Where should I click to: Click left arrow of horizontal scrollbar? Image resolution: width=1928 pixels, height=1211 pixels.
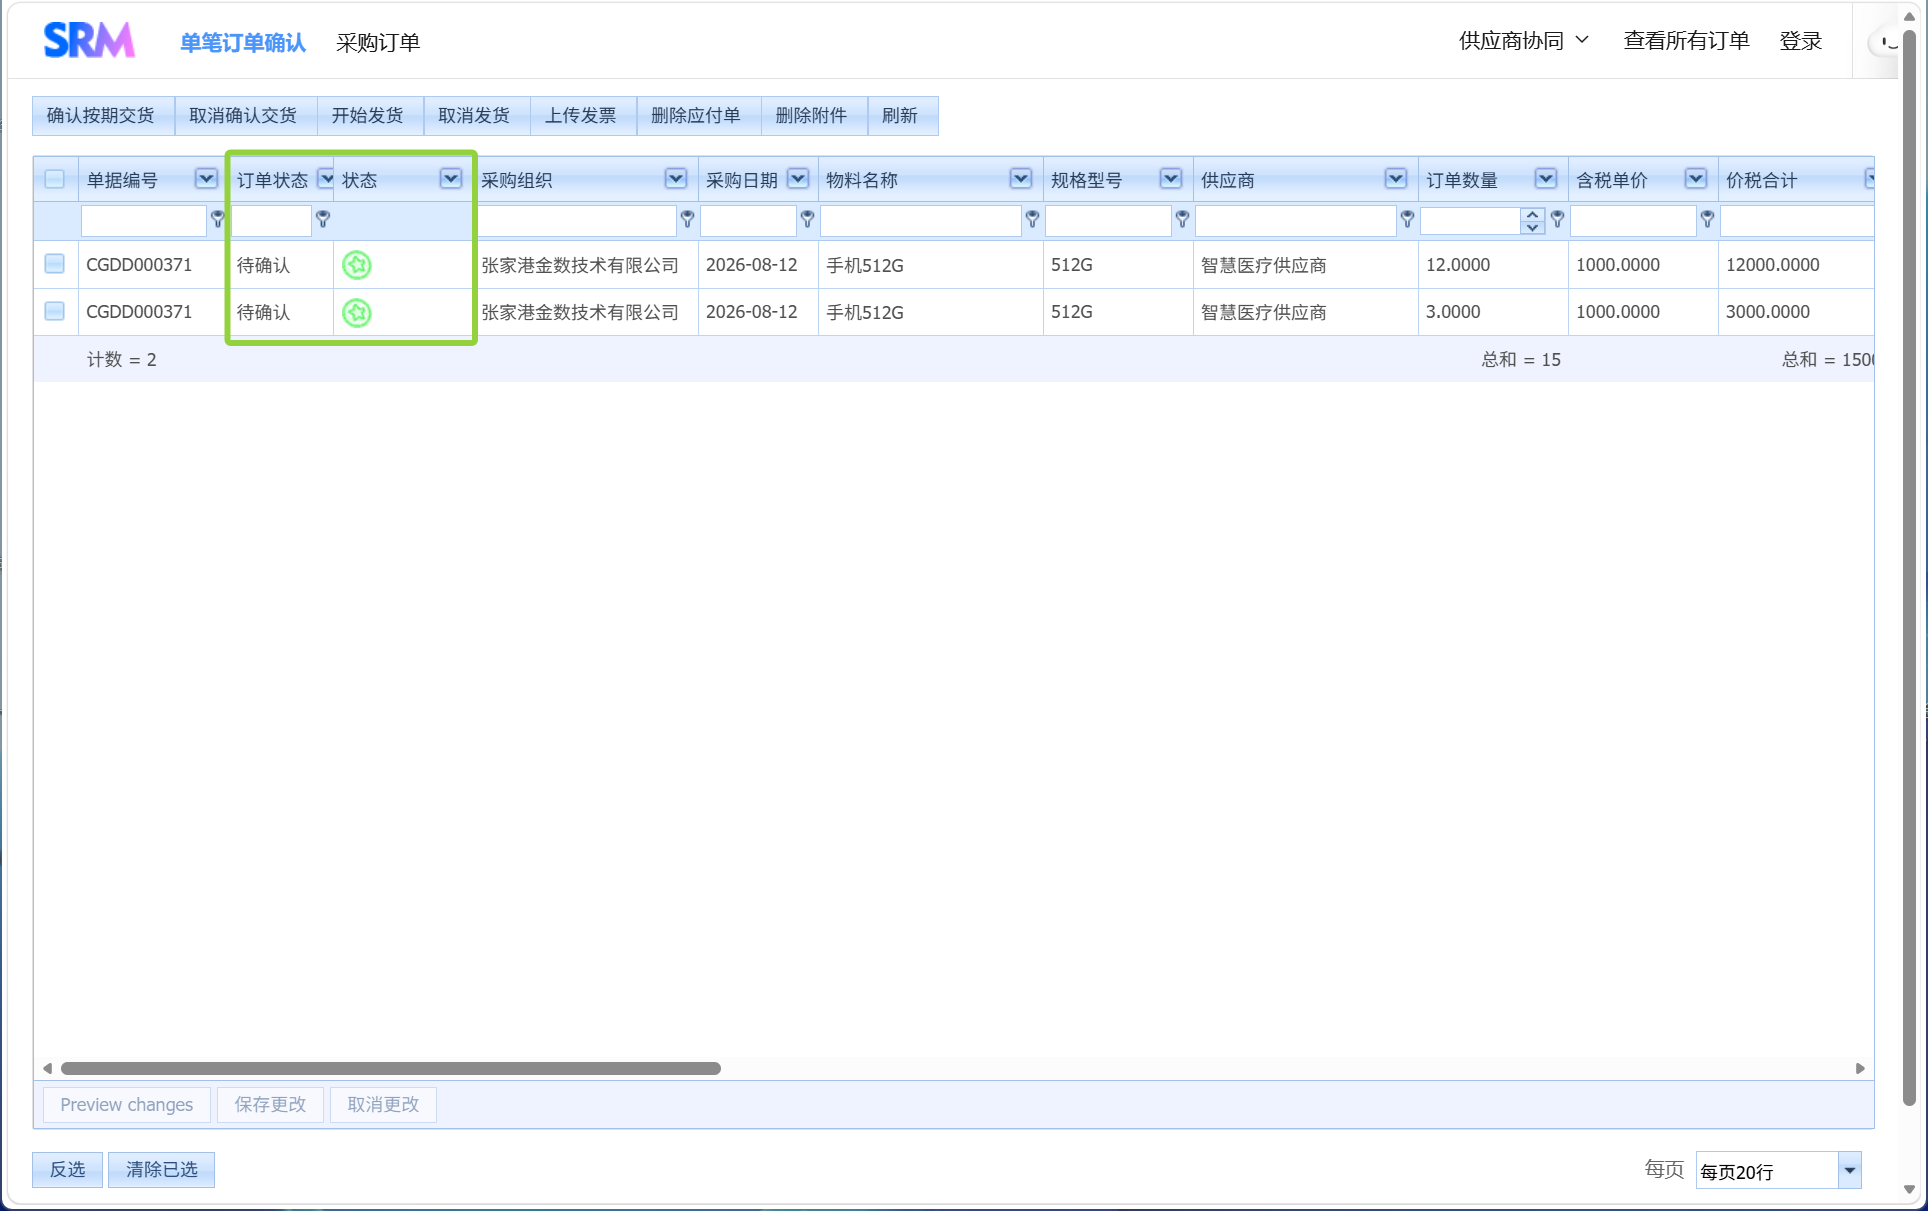(47, 1068)
